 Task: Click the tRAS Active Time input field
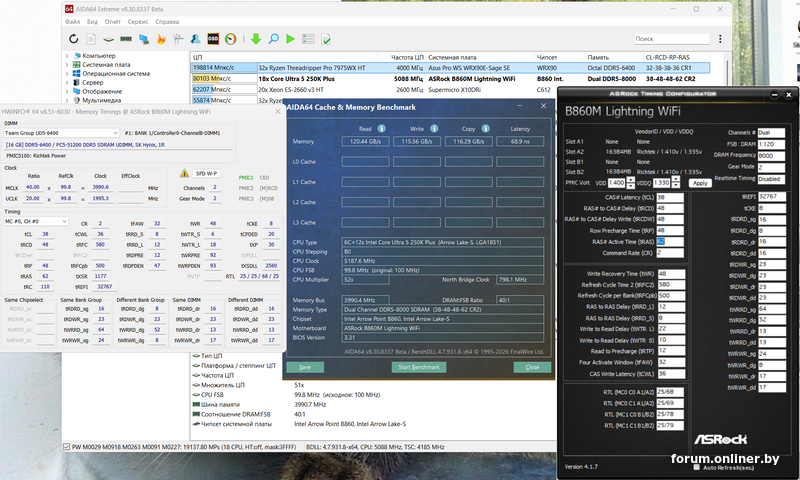pyautogui.click(x=669, y=242)
